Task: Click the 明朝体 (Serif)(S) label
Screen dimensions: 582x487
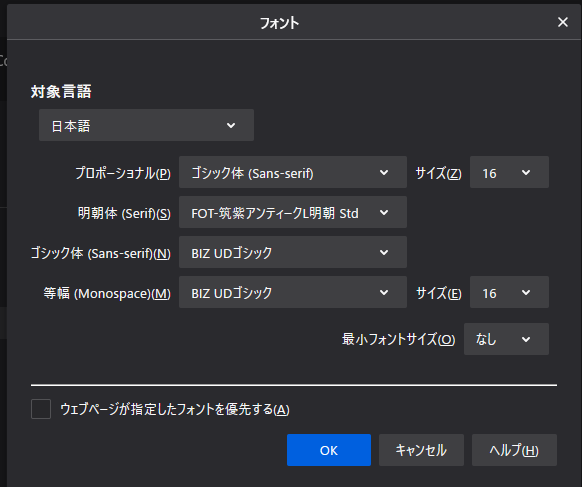Action: (124, 213)
